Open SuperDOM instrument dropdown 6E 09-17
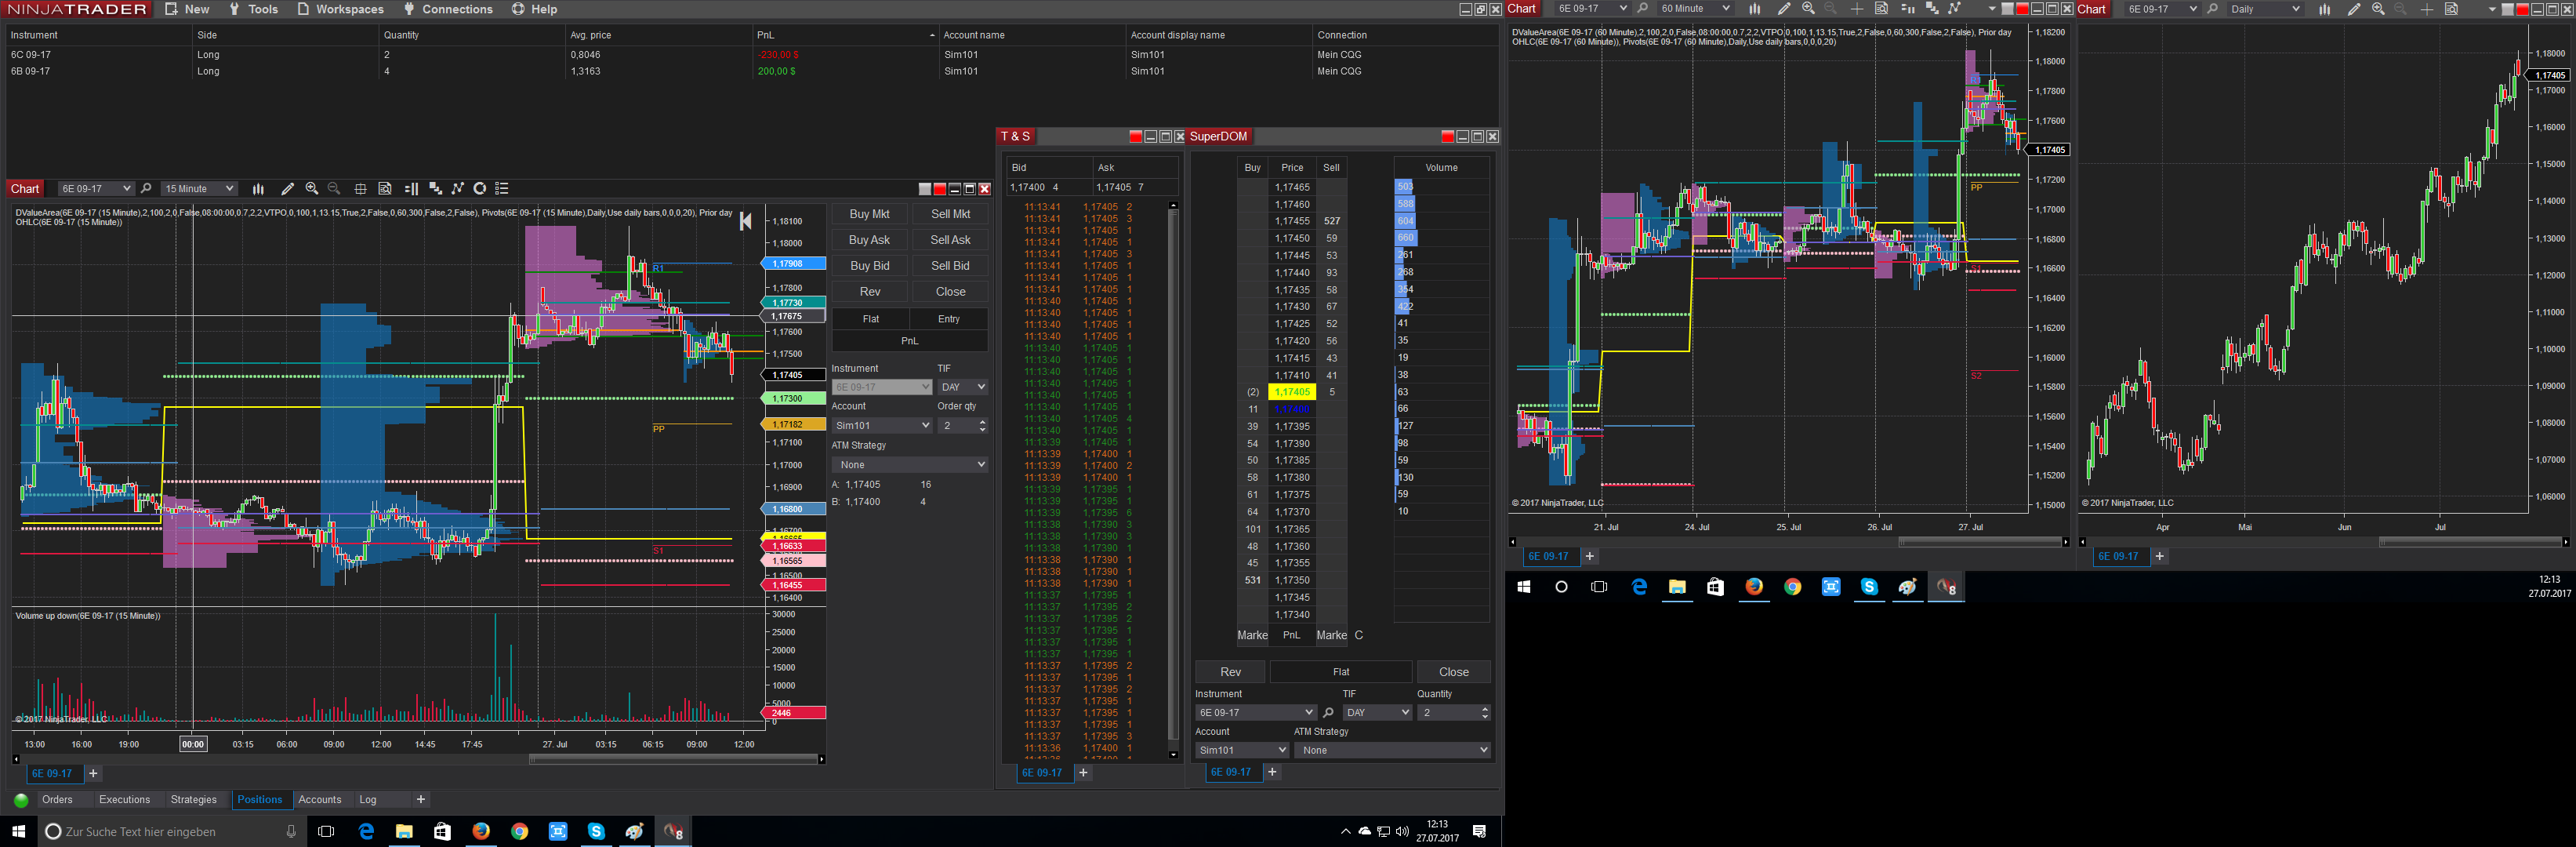 tap(1256, 713)
